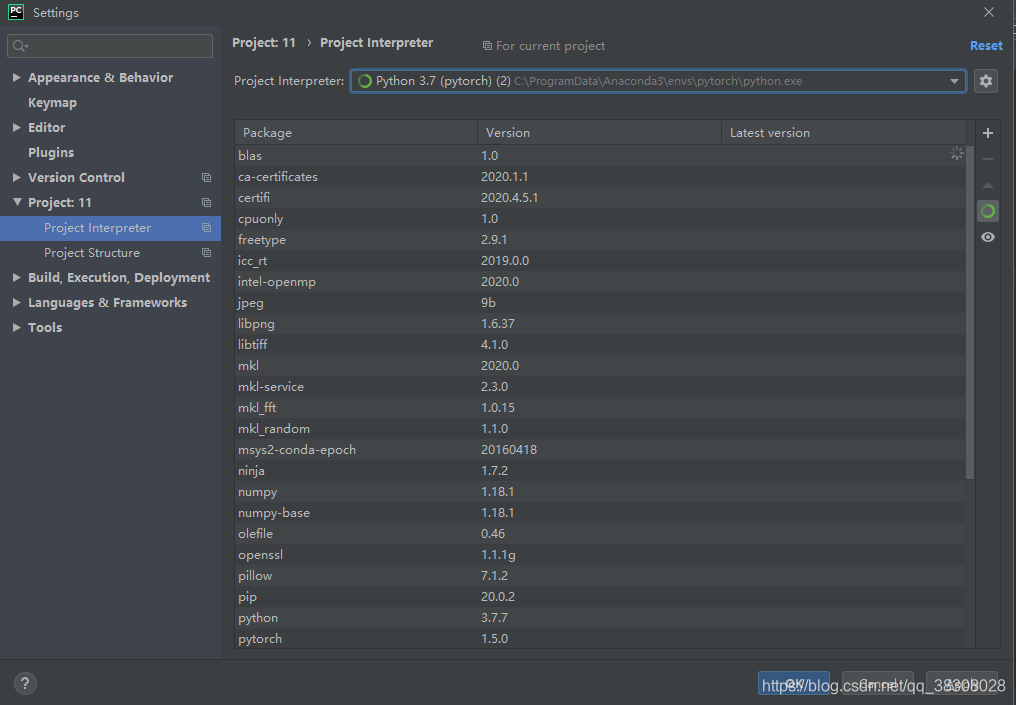
Task: Click the OK button
Action: click(794, 684)
